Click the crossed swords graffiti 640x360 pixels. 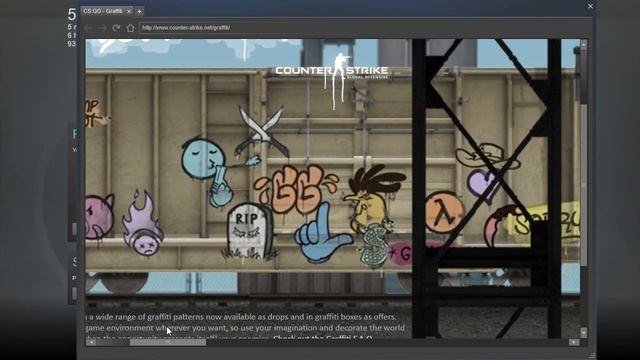(x=262, y=131)
